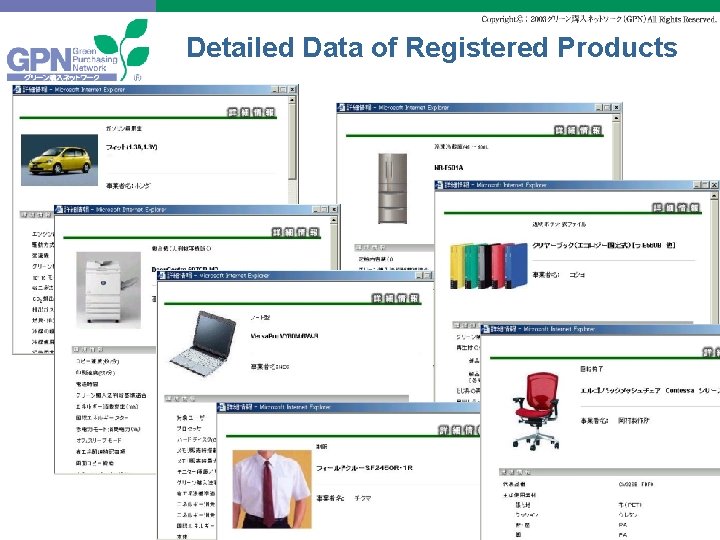Click the 詳細情報 badge in the file binder window

pyautogui.click(x=676, y=208)
